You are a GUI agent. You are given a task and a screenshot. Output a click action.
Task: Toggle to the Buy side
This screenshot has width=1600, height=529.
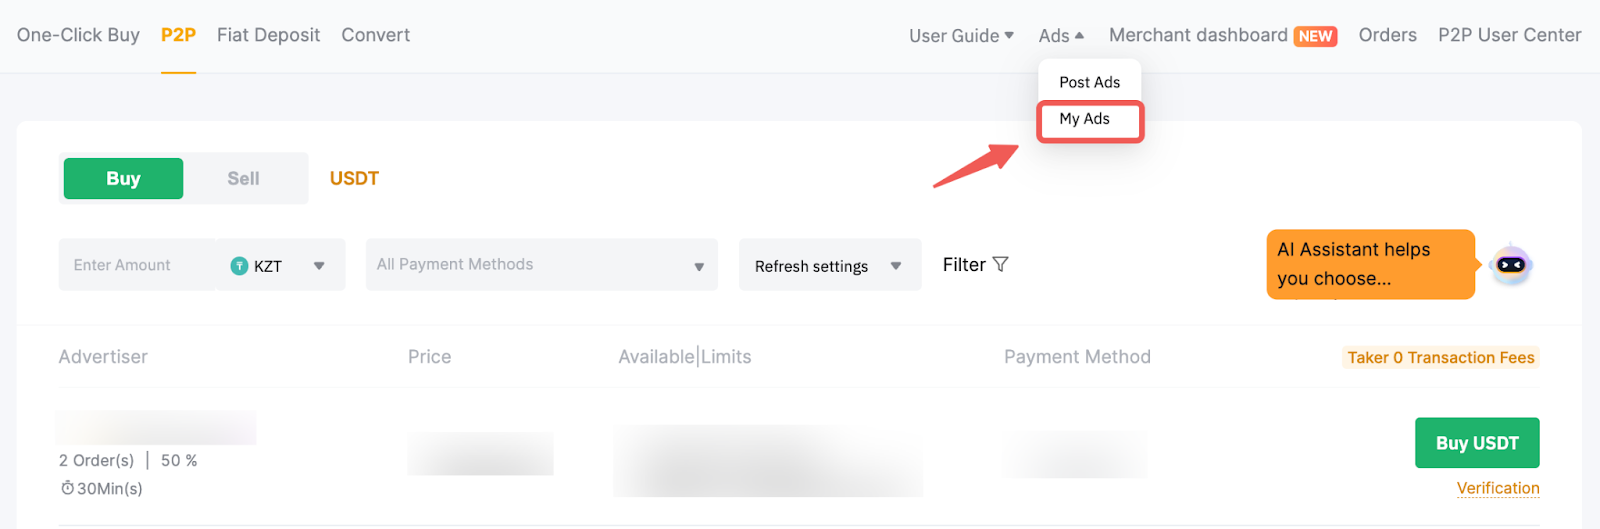tap(123, 179)
